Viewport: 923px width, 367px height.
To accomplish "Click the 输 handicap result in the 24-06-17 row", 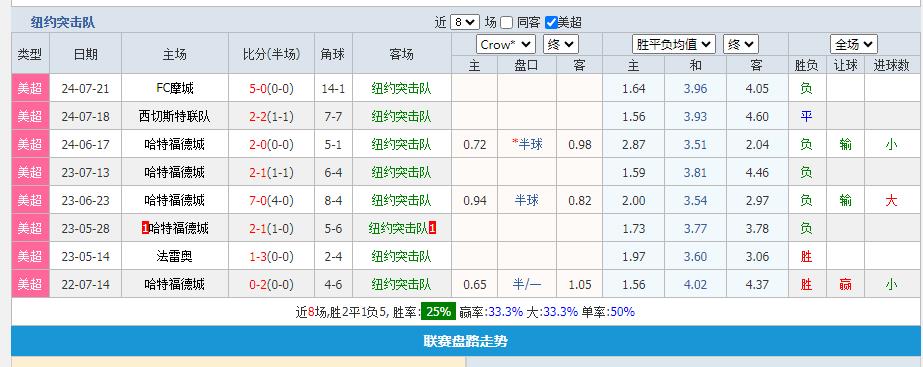I will (x=845, y=144).
